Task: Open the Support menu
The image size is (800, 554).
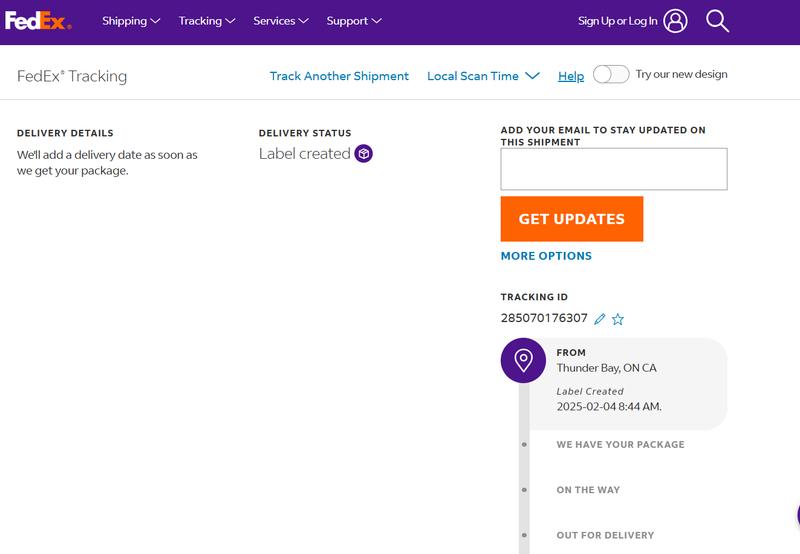Action: click(x=354, y=21)
